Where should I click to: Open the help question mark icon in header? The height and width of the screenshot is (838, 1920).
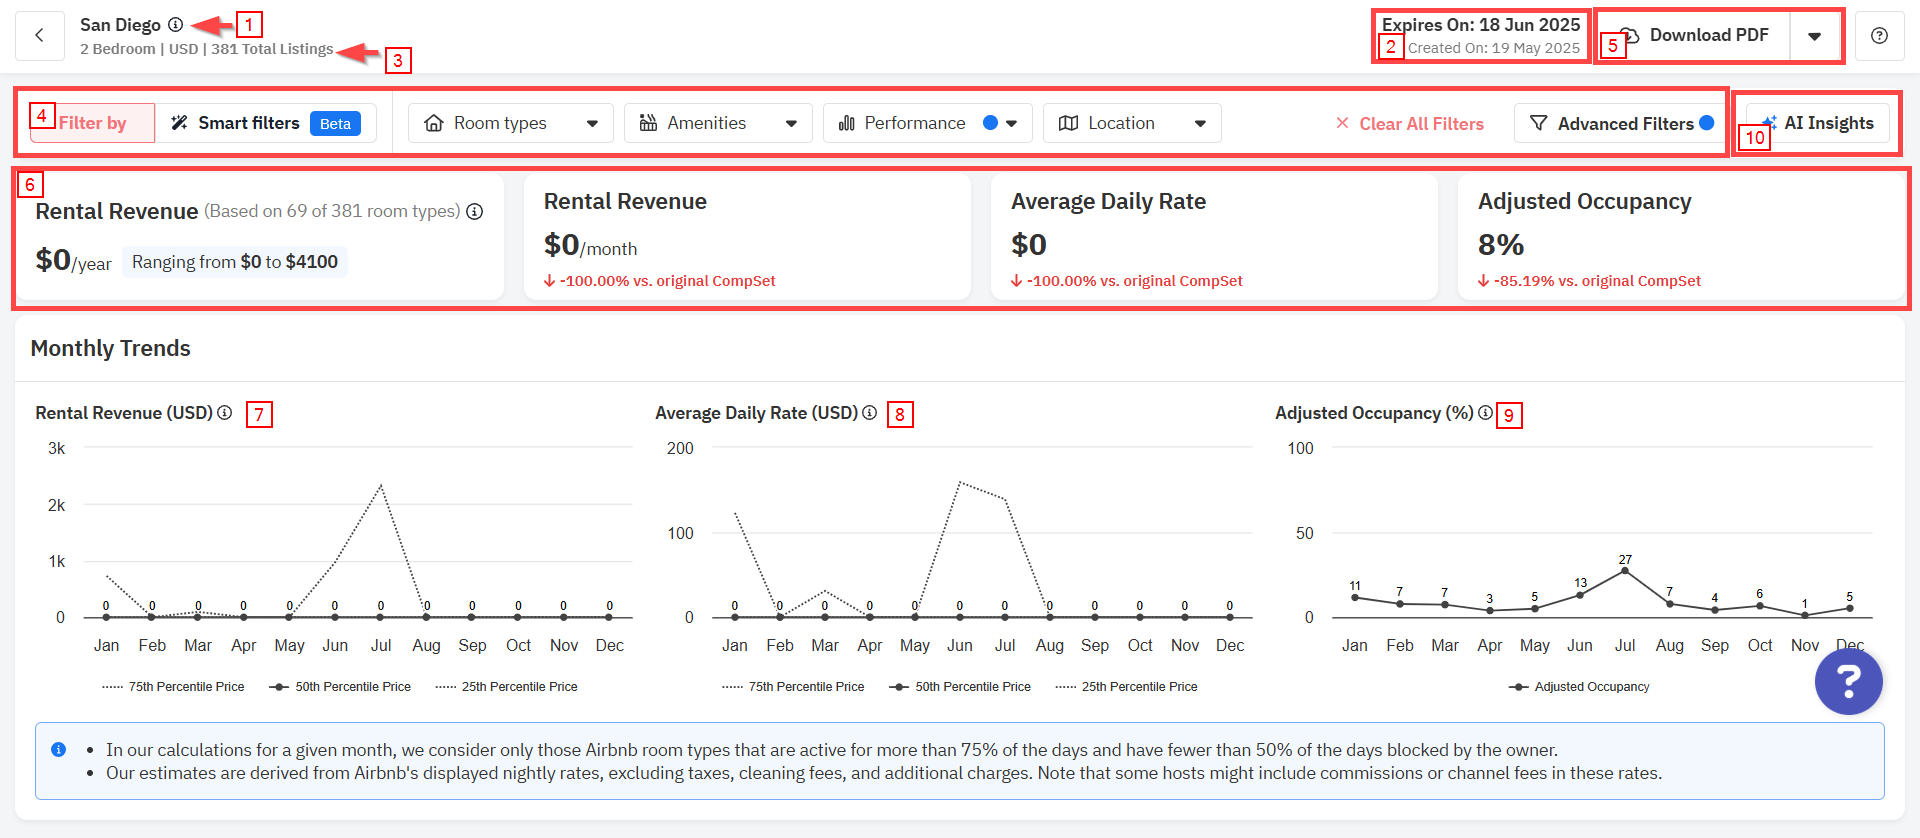point(1879,36)
